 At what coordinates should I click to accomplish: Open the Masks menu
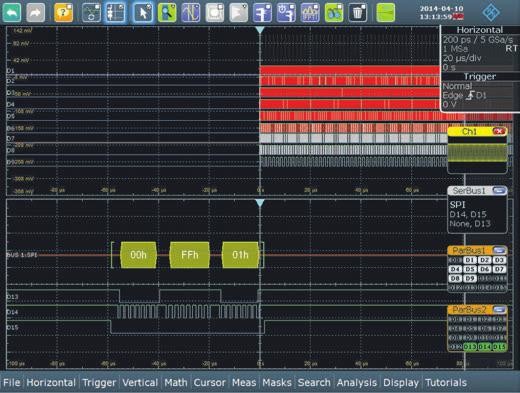[x=277, y=382]
